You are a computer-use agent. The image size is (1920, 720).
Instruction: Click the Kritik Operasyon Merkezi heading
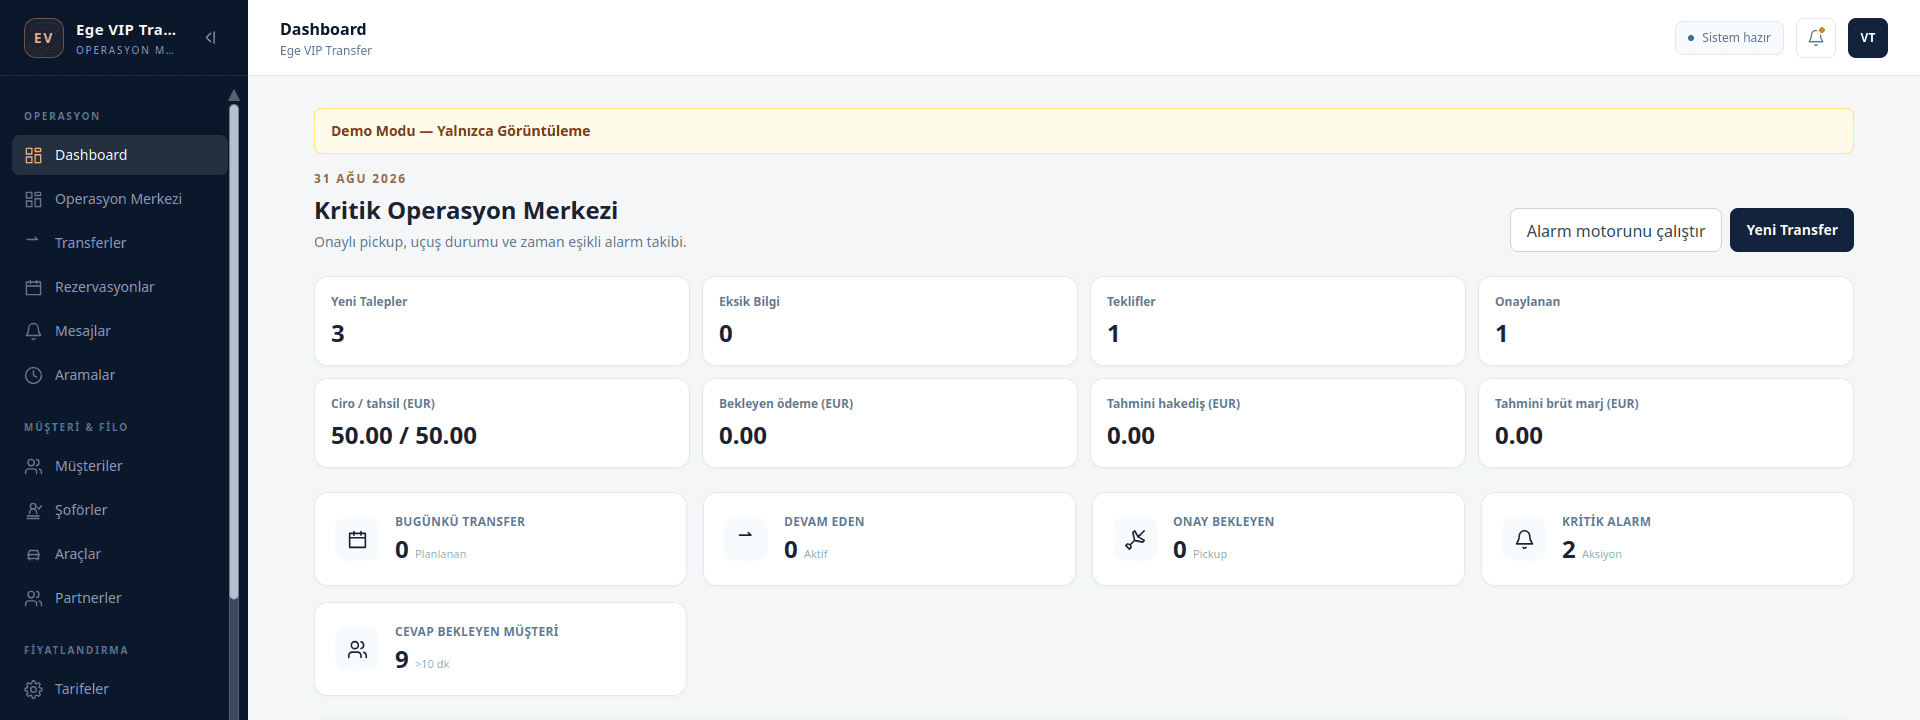coord(466,211)
